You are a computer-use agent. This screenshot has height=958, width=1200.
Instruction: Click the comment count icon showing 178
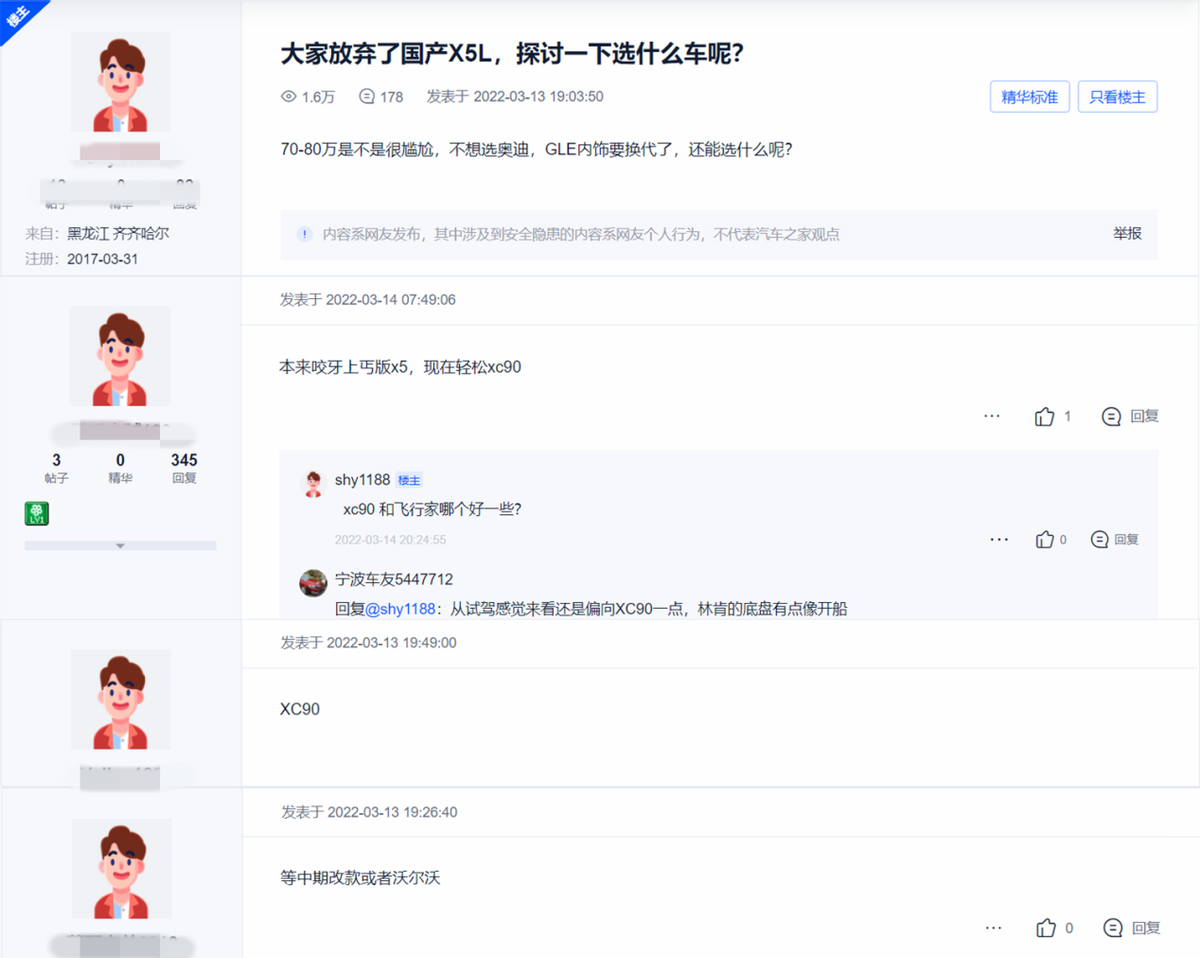[x=366, y=97]
